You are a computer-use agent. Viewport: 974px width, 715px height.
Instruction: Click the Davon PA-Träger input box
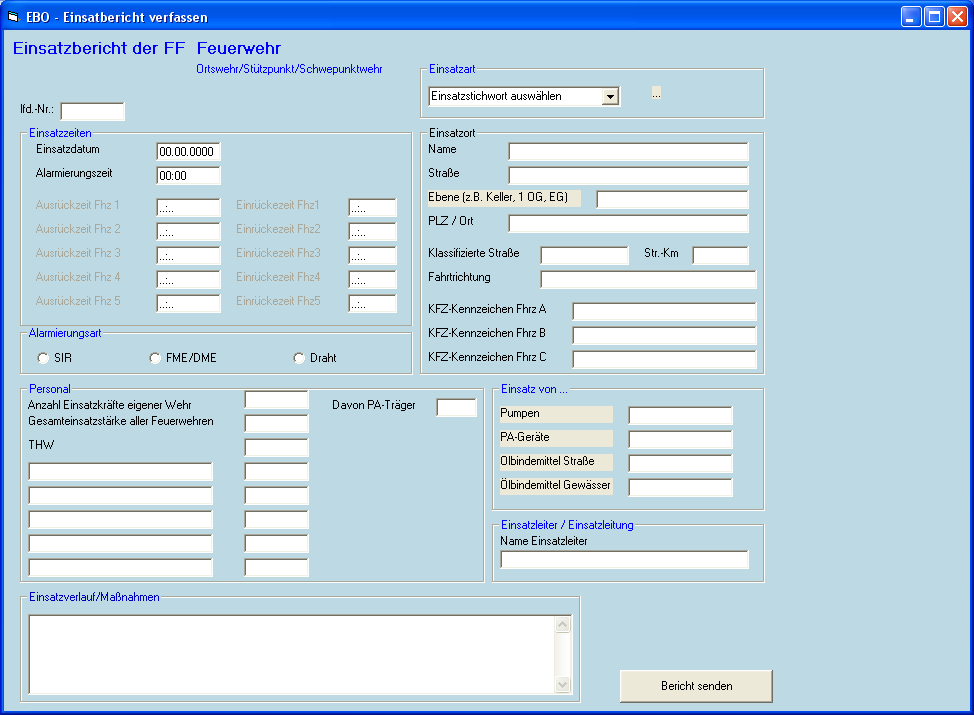[x=456, y=407]
